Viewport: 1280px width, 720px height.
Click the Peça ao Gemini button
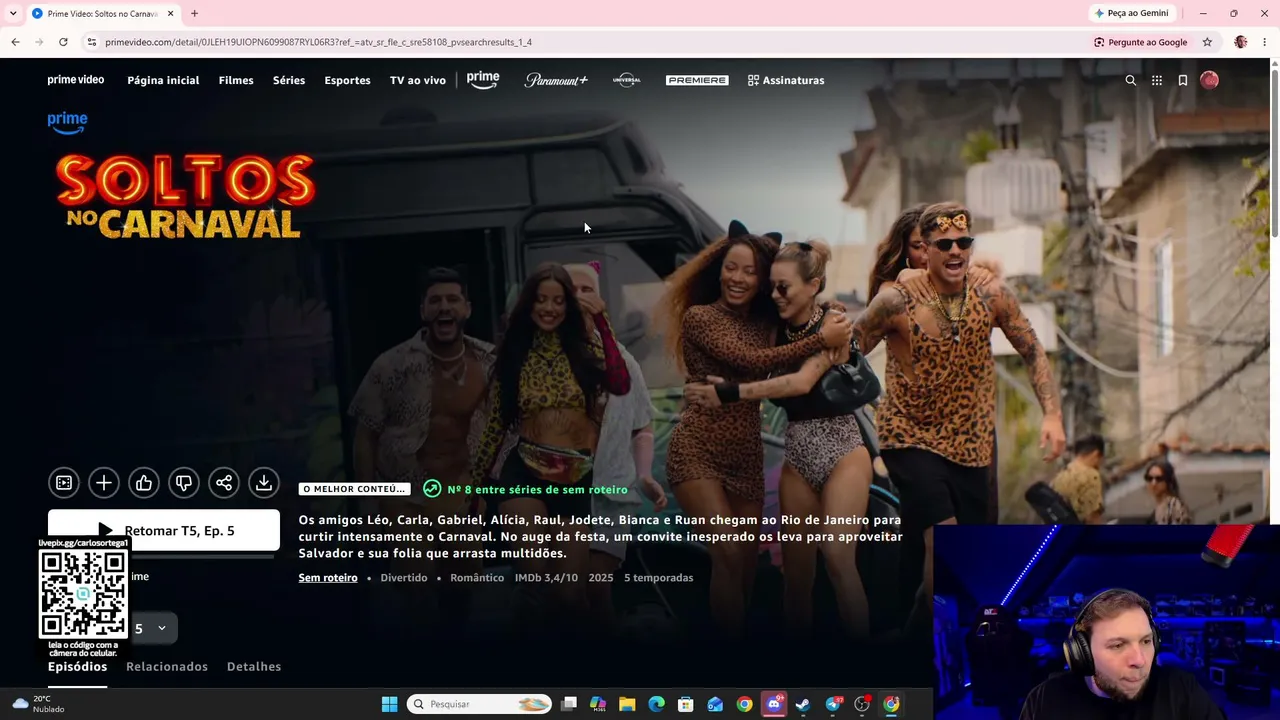pos(1131,13)
